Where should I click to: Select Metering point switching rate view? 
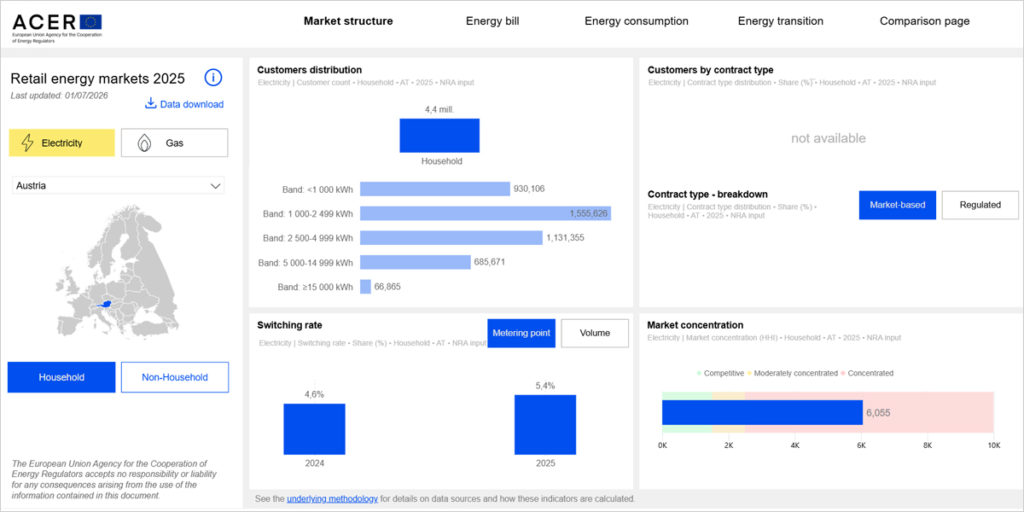pos(521,333)
